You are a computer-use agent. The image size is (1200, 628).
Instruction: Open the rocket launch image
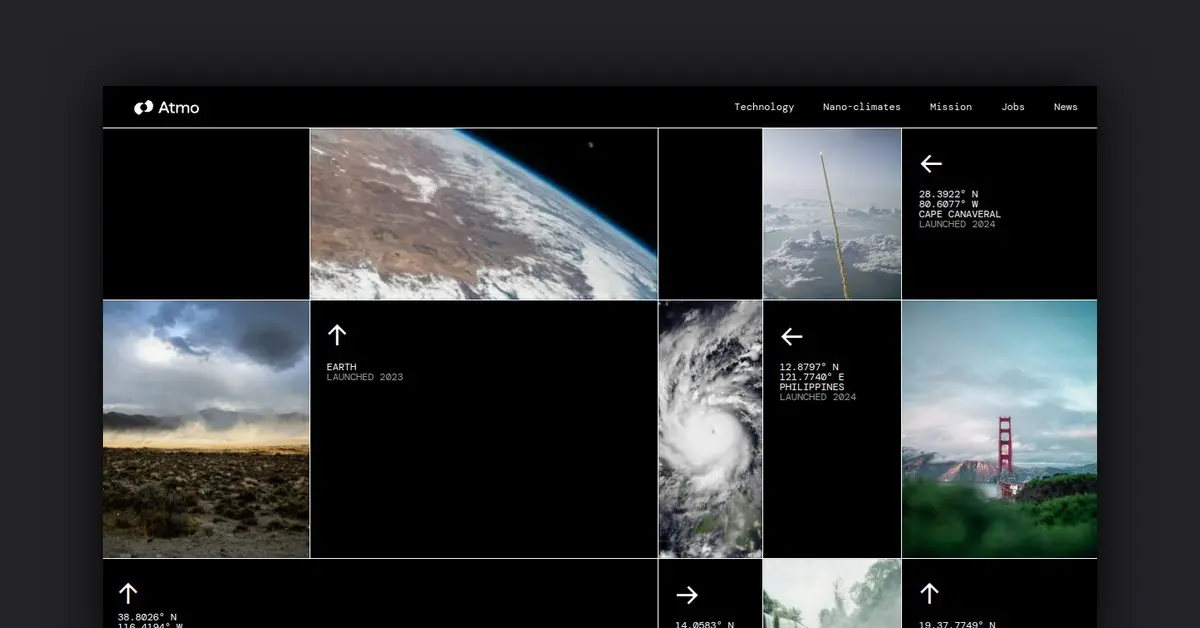[832, 214]
